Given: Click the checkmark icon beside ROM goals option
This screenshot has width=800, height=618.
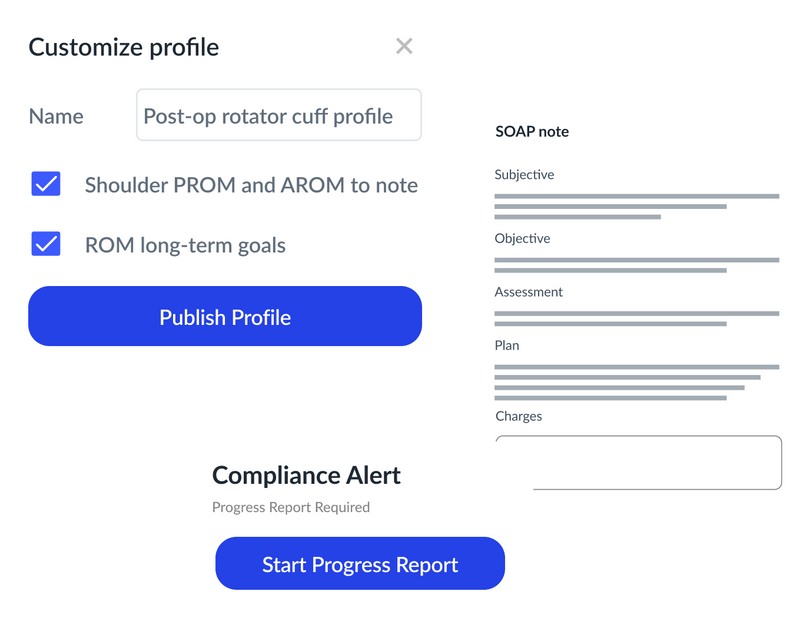Looking at the screenshot, I should (x=44, y=243).
